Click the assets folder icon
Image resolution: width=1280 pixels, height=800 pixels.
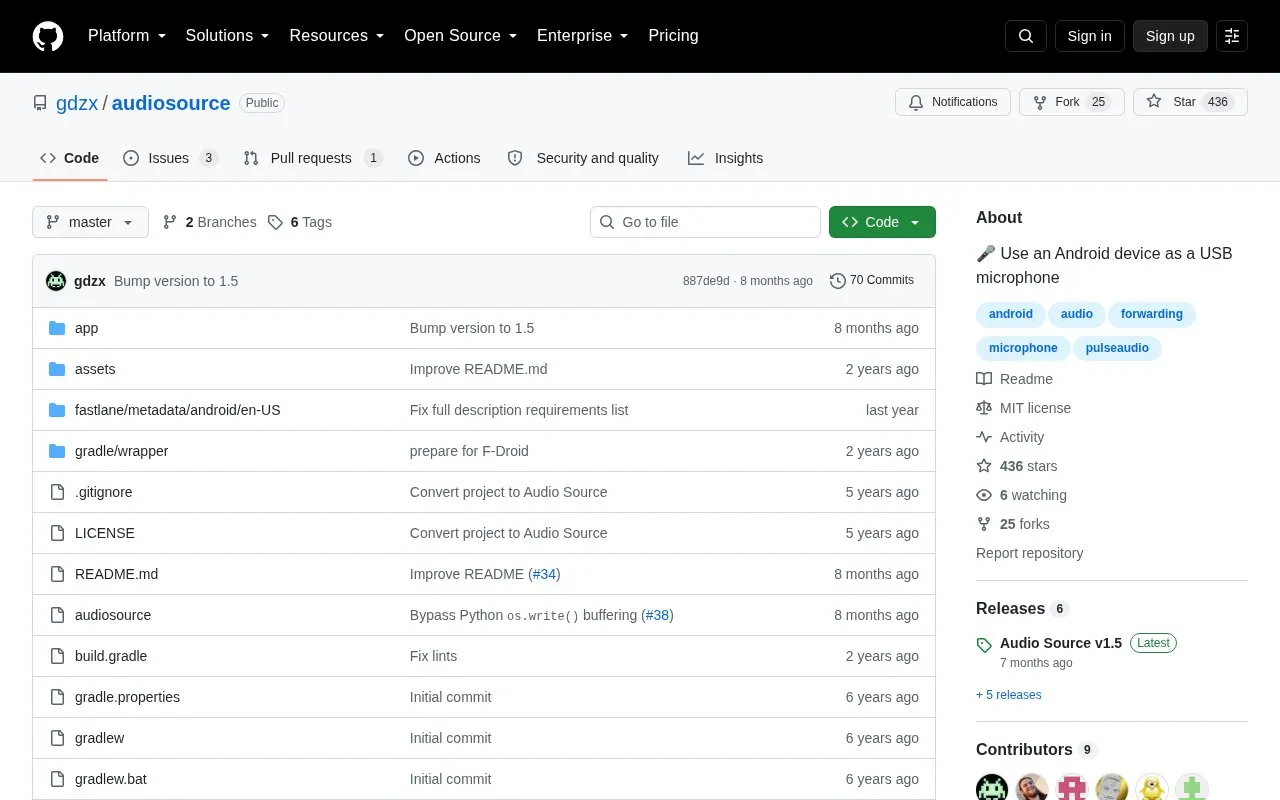click(57, 369)
